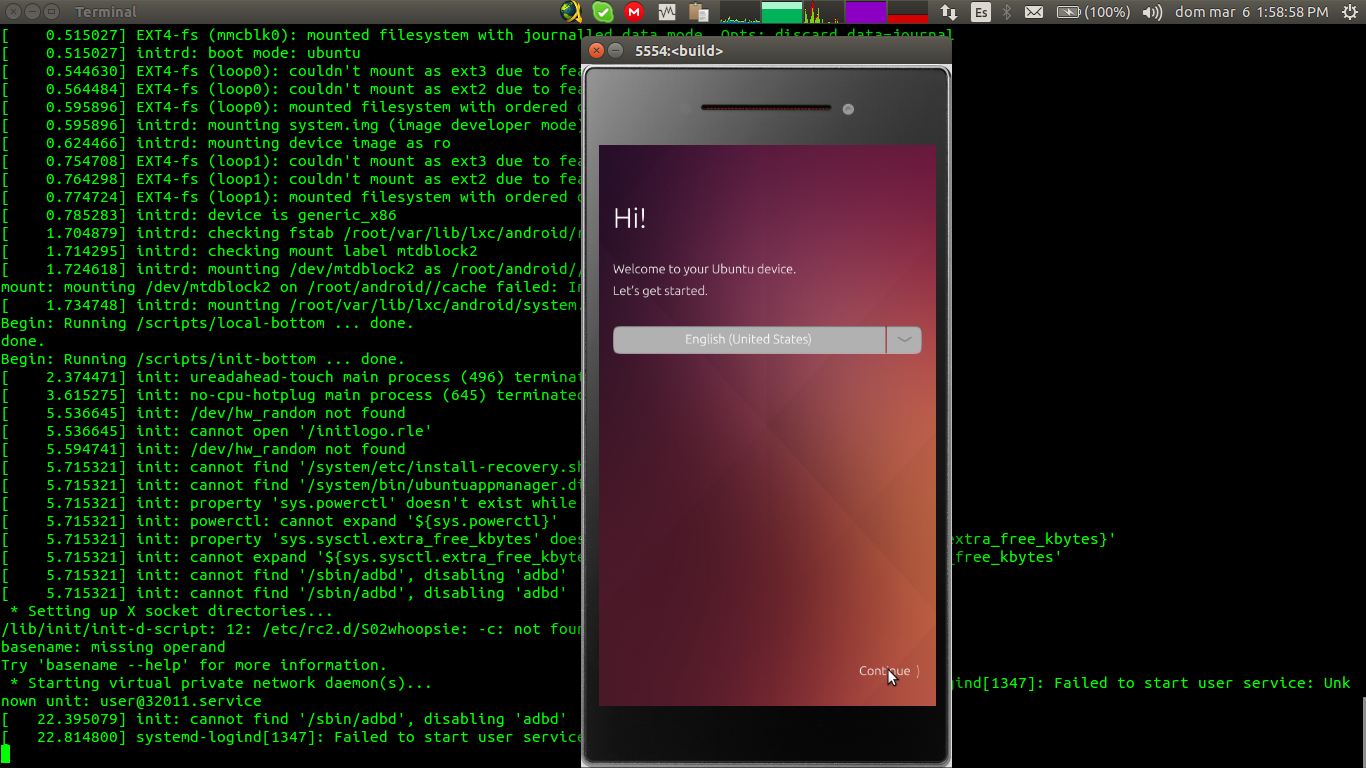This screenshot has width=1366, height=768.
Task: Click the system monitor waveform tray icon
Action: point(667,12)
